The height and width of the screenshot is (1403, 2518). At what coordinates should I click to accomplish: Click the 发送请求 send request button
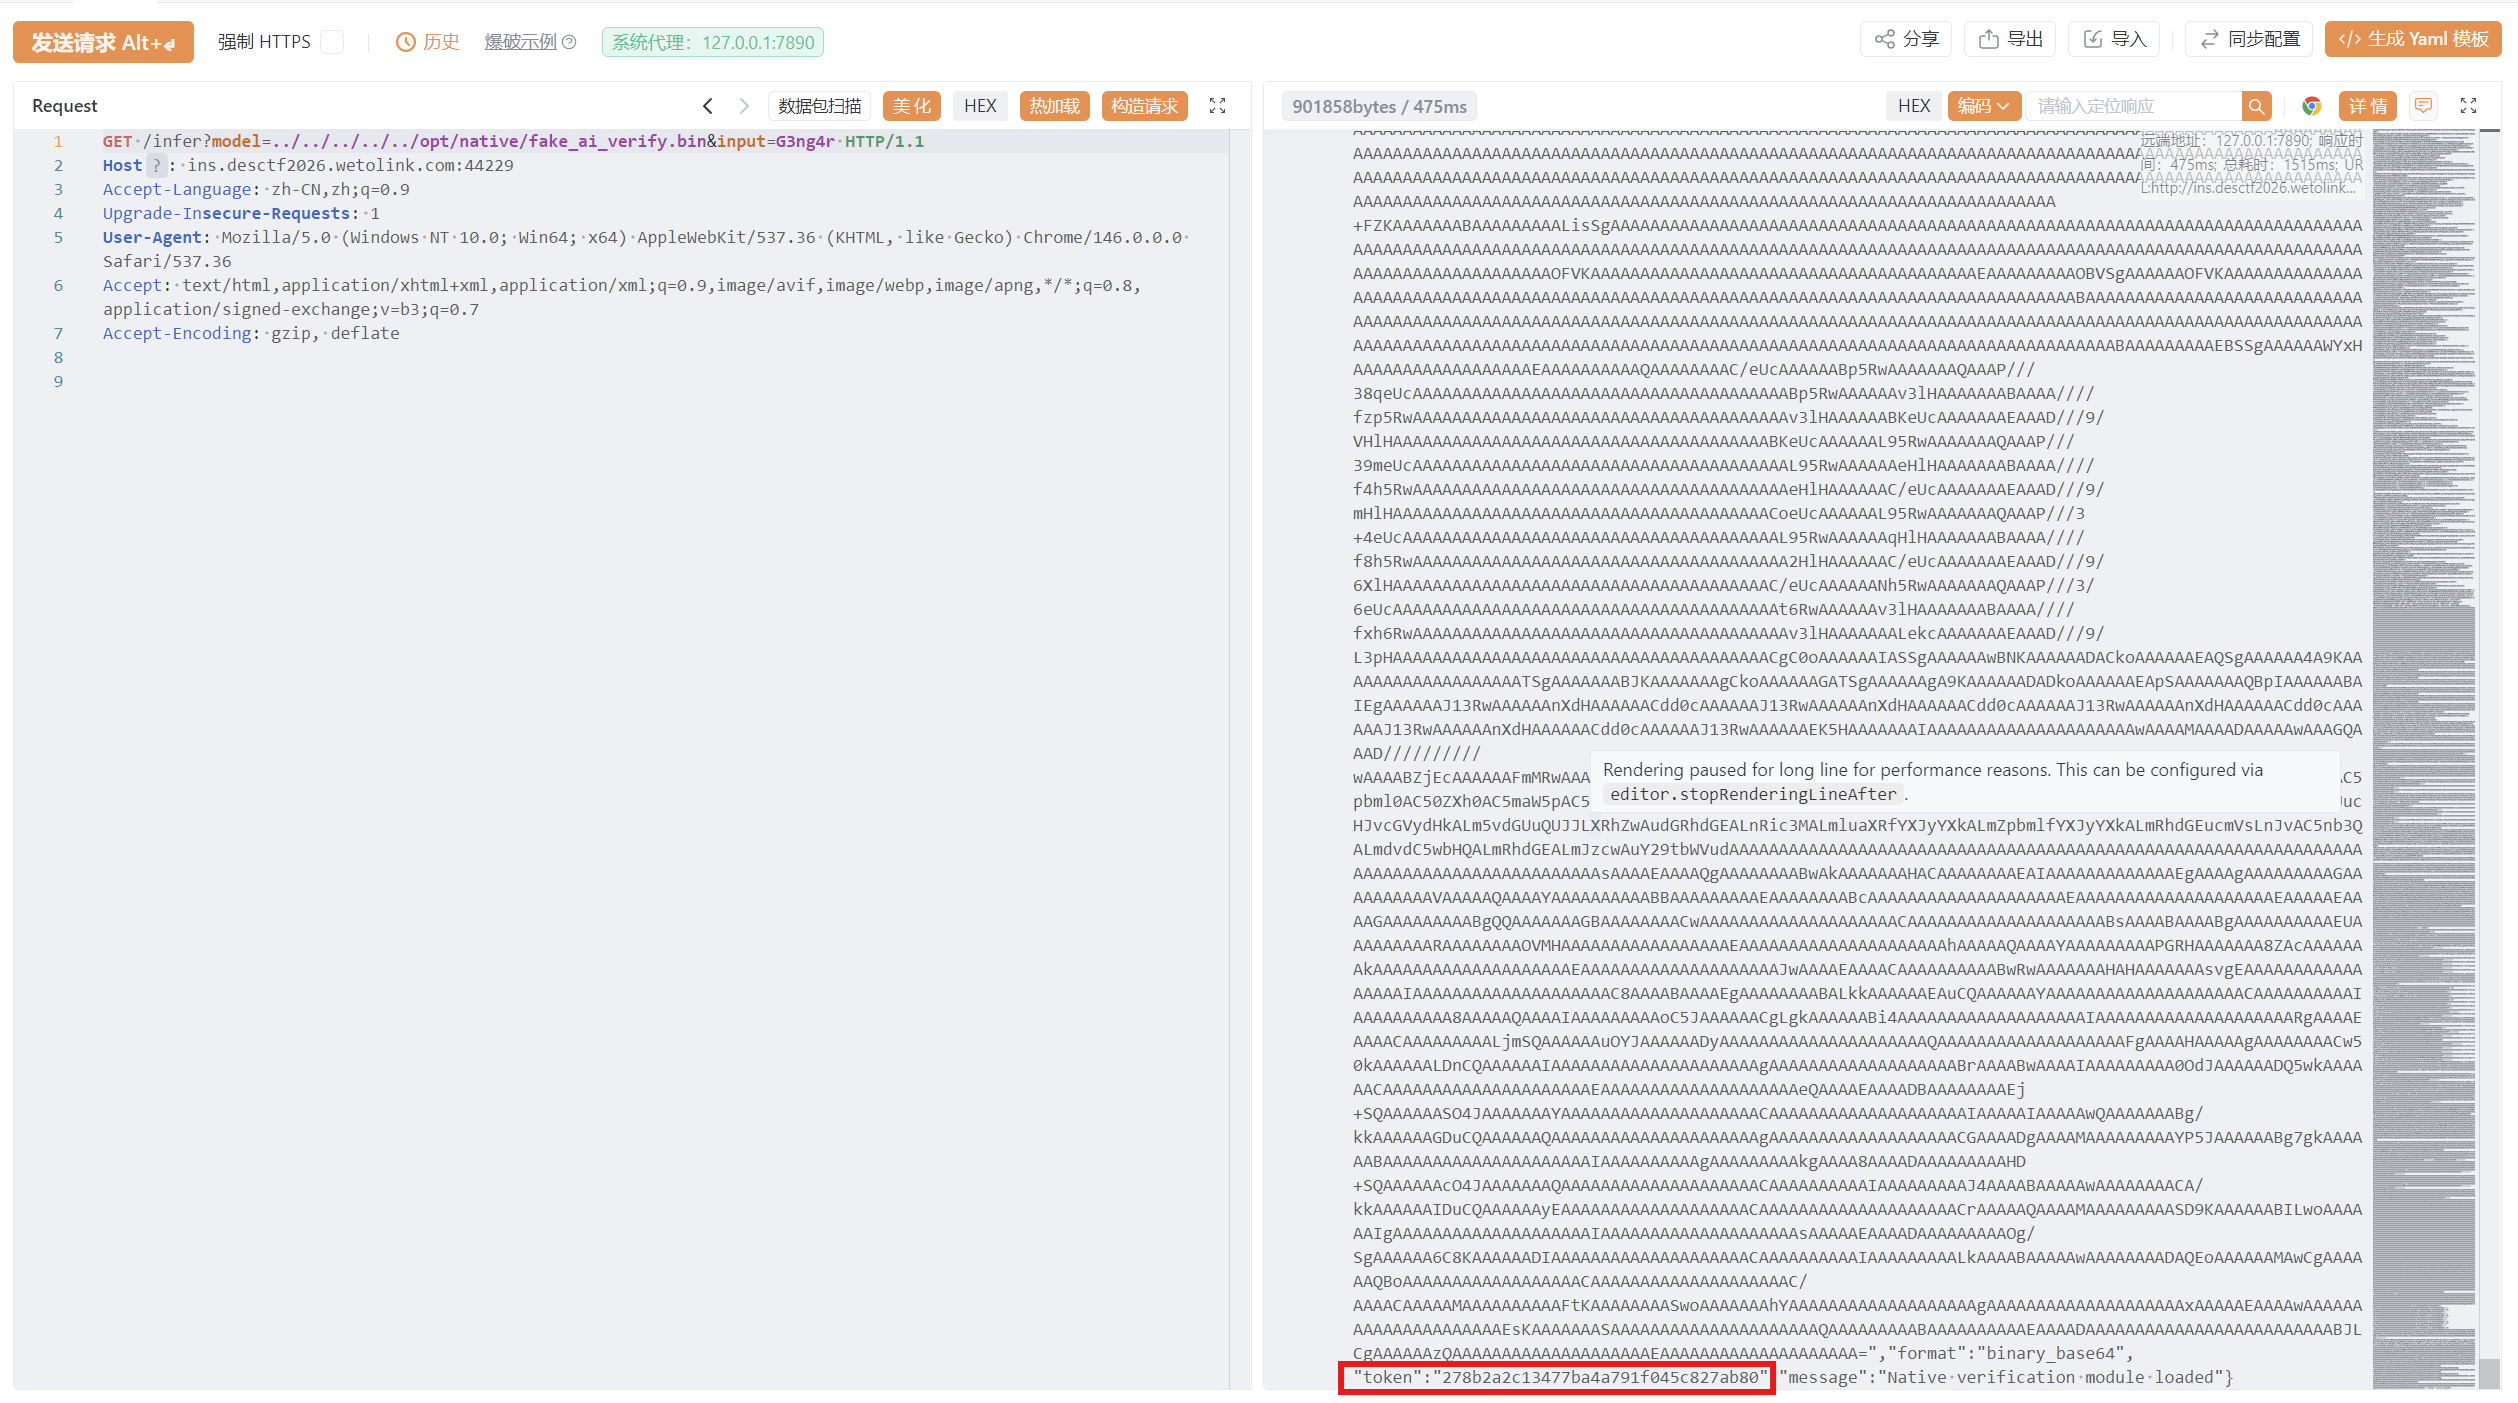pos(103,42)
